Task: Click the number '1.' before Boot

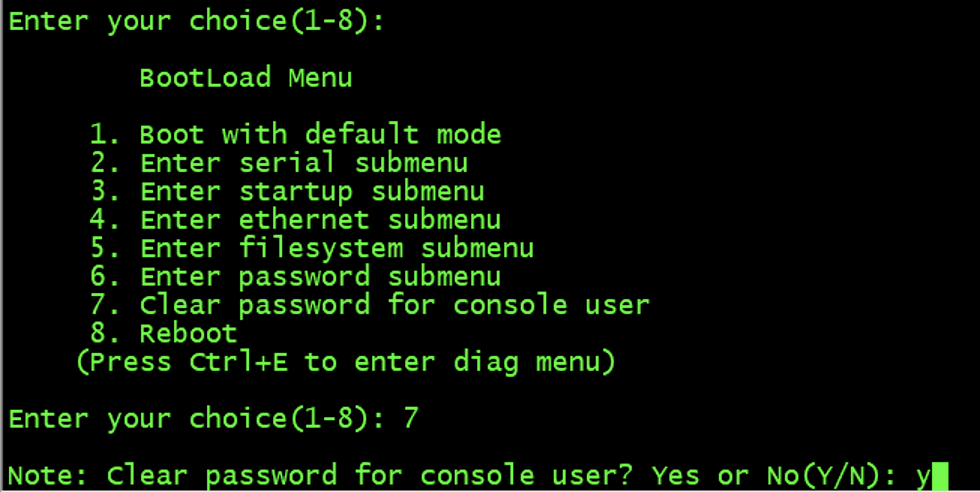Action: [x=104, y=135]
